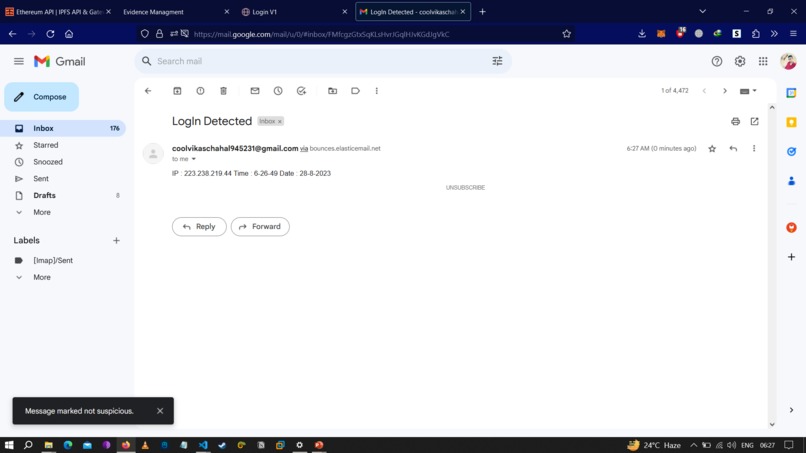Get add-ons with the plus icon

click(792, 257)
